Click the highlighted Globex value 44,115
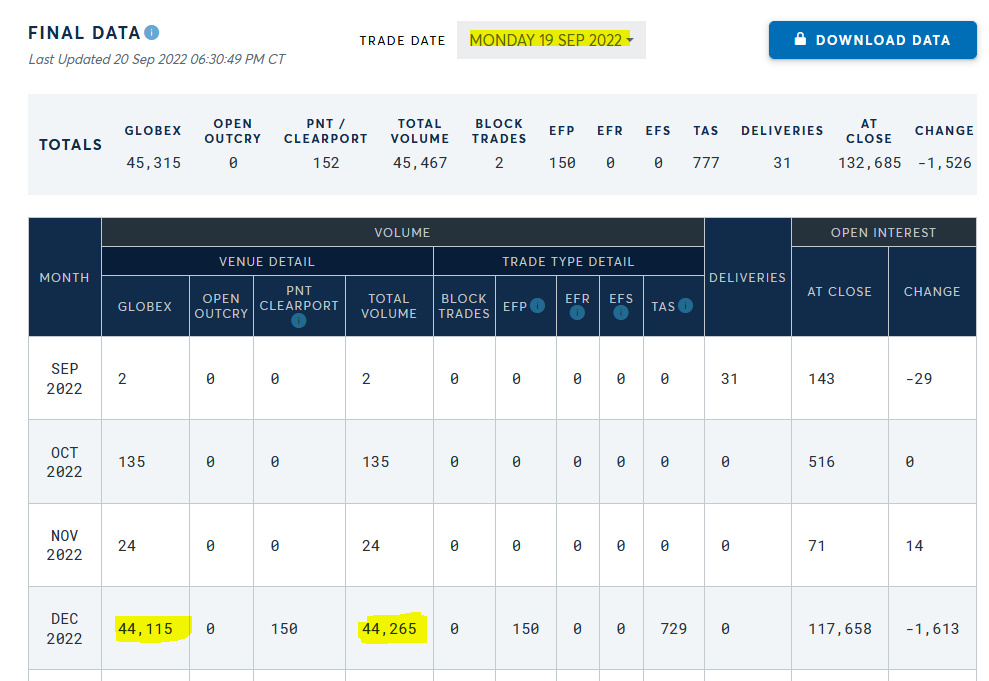Image resolution: width=989 pixels, height=681 pixels. click(x=146, y=629)
